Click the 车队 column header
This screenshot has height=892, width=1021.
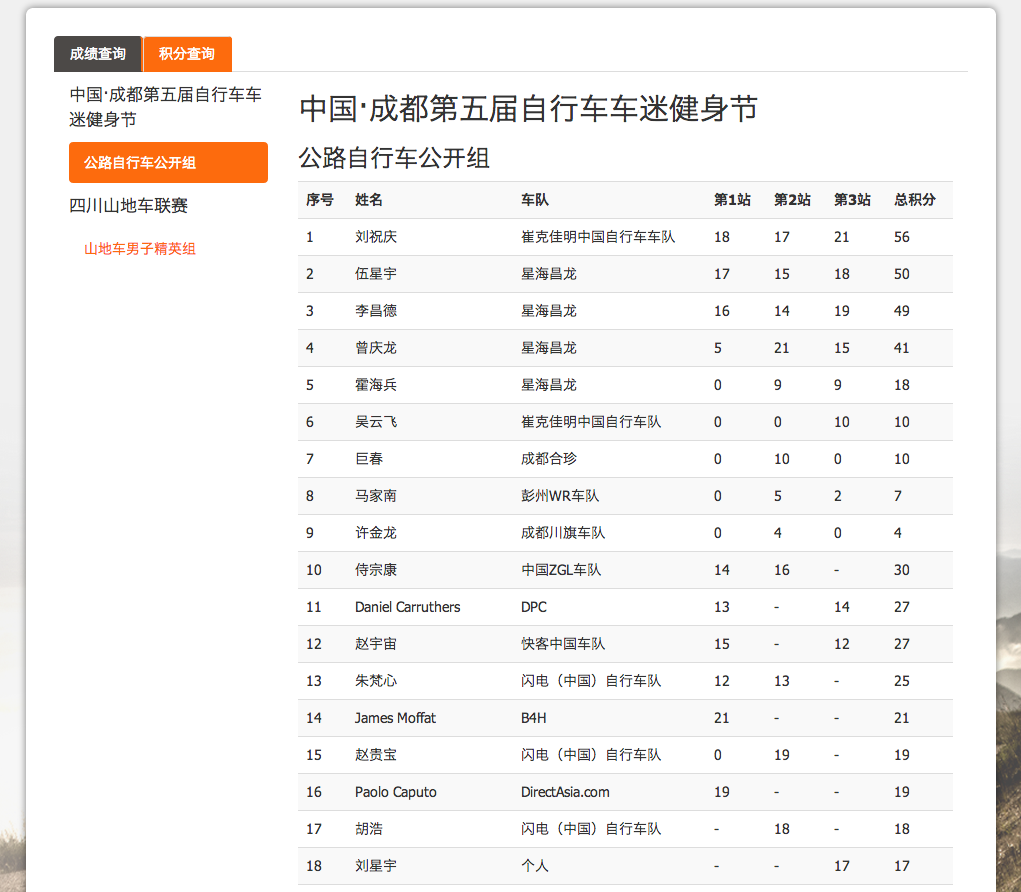click(x=535, y=200)
